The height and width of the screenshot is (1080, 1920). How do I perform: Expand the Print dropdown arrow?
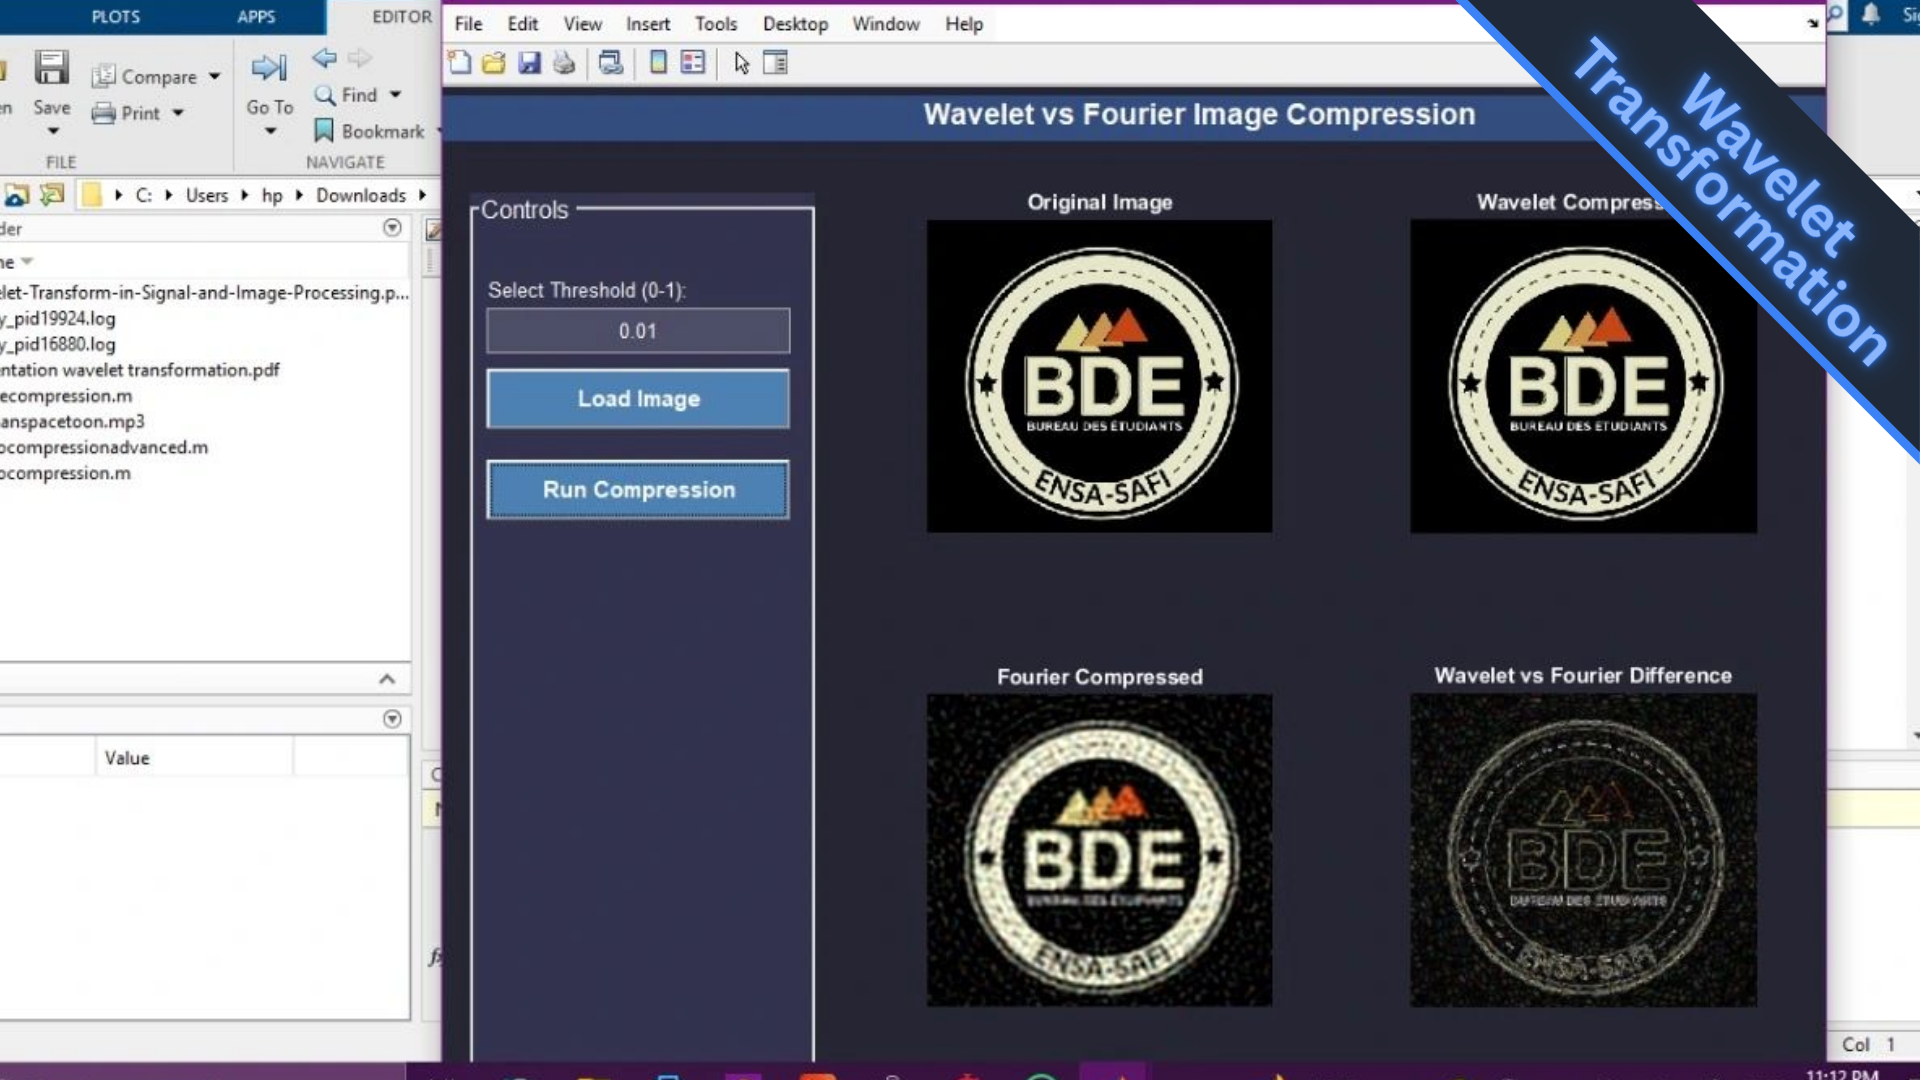coord(179,113)
